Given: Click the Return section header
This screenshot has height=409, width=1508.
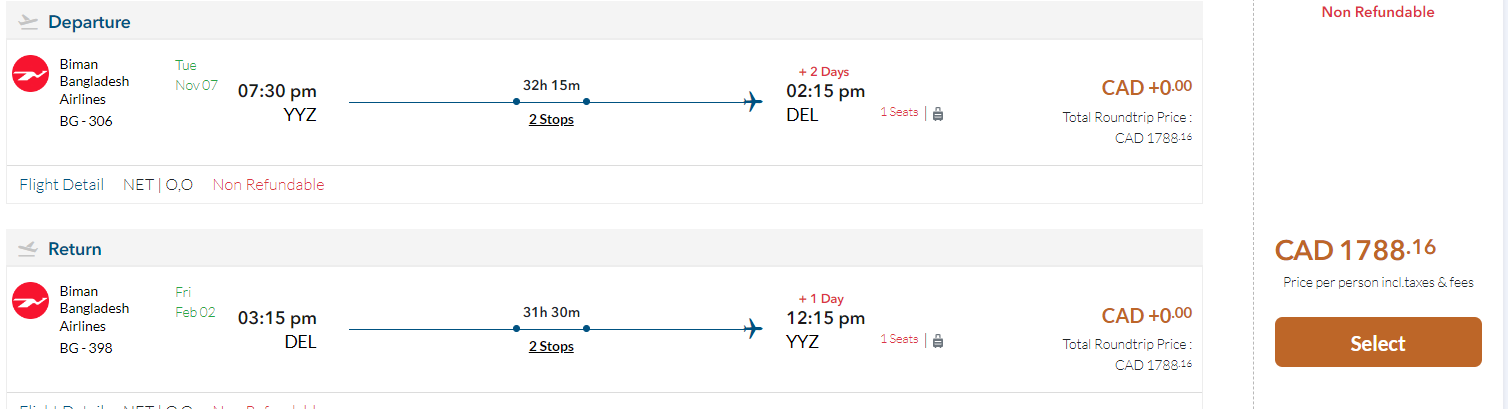Looking at the screenshot, I should [75, 249].
